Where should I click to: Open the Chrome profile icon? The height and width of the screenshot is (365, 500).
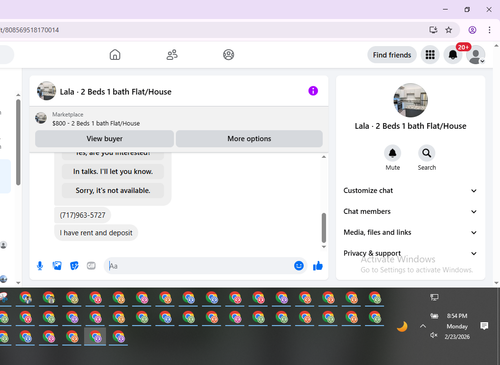[472, 30]
